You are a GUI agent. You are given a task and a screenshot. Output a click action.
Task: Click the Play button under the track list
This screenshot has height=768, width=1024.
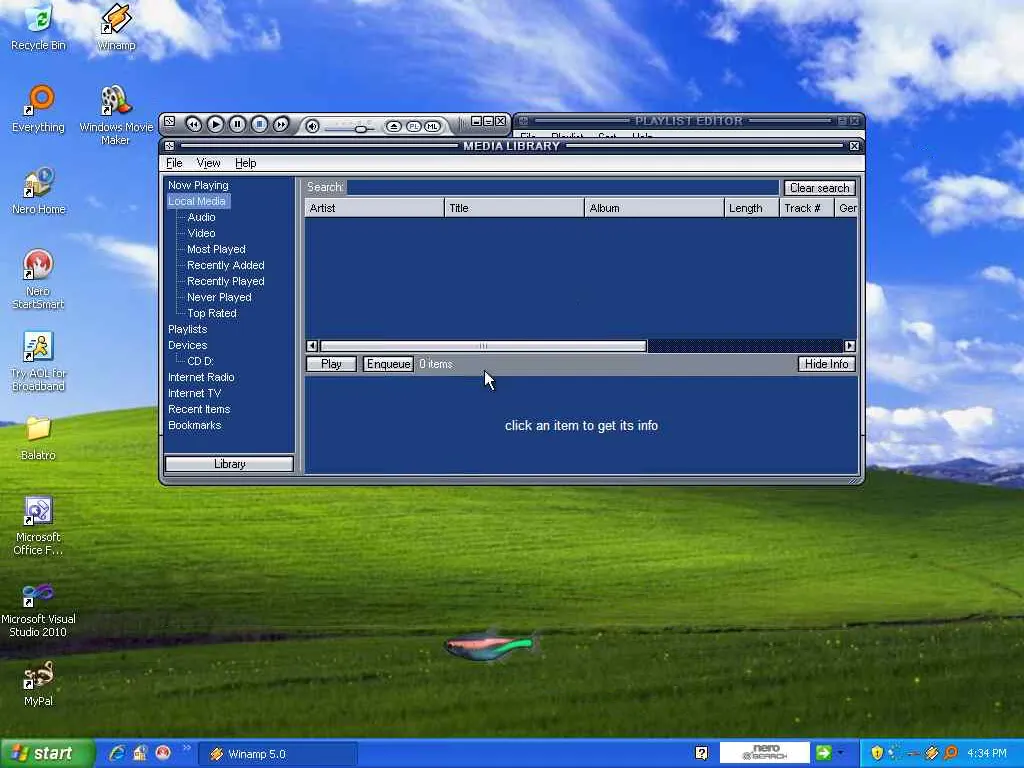coord(331,364)
